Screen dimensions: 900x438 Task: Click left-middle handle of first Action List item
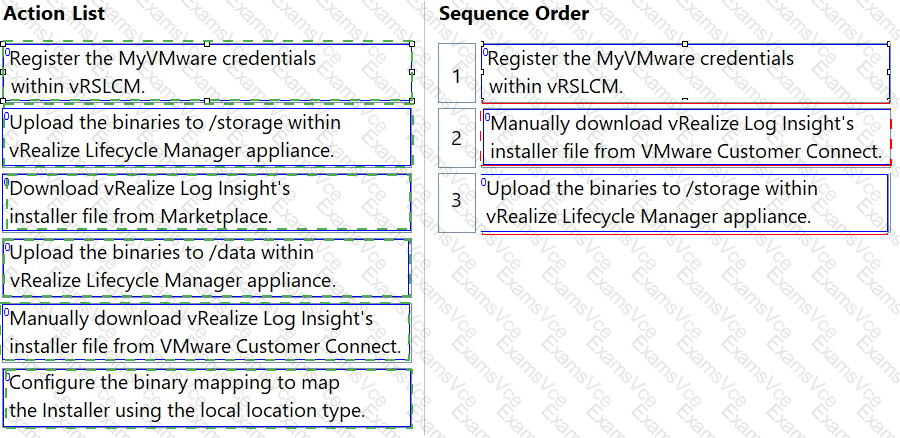(x=3, y=72)
